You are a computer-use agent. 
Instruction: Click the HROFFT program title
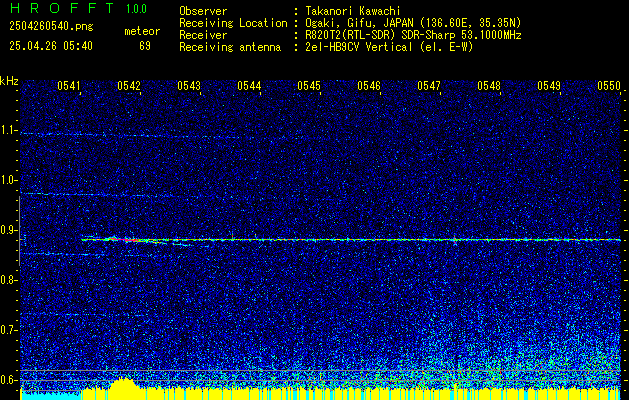point(63,8)
